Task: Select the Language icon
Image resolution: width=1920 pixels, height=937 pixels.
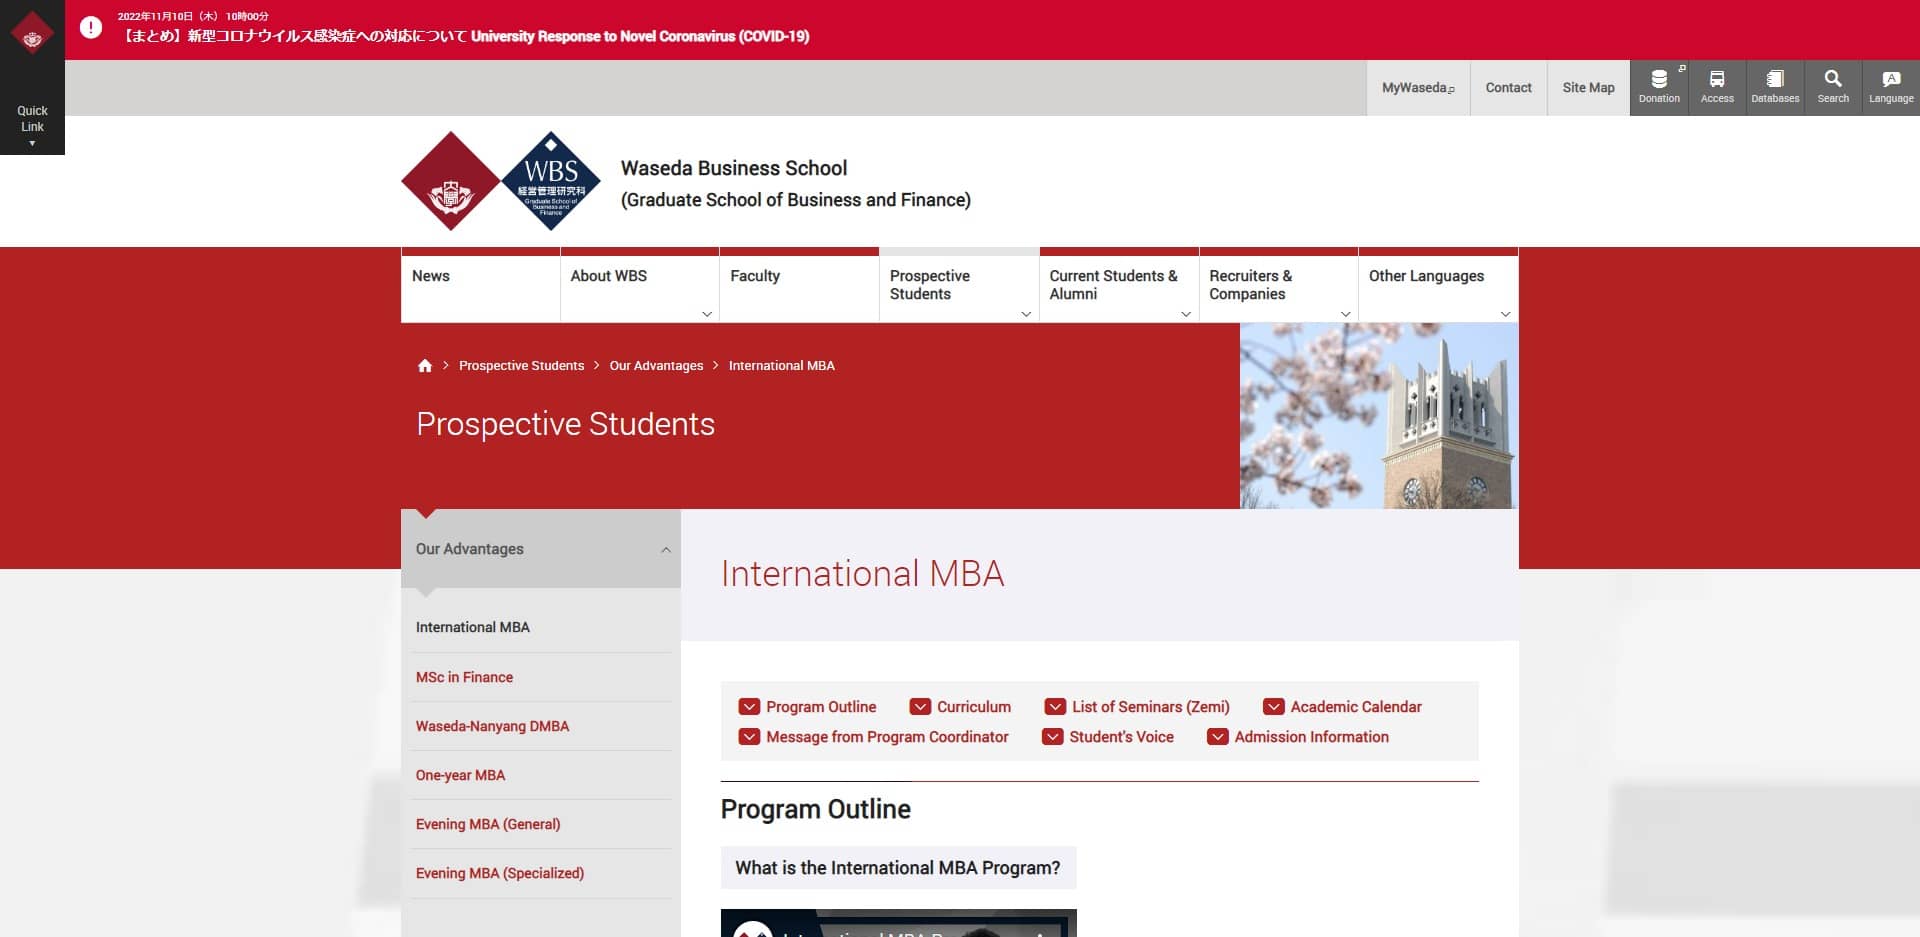Action: tap(1891, 87)
